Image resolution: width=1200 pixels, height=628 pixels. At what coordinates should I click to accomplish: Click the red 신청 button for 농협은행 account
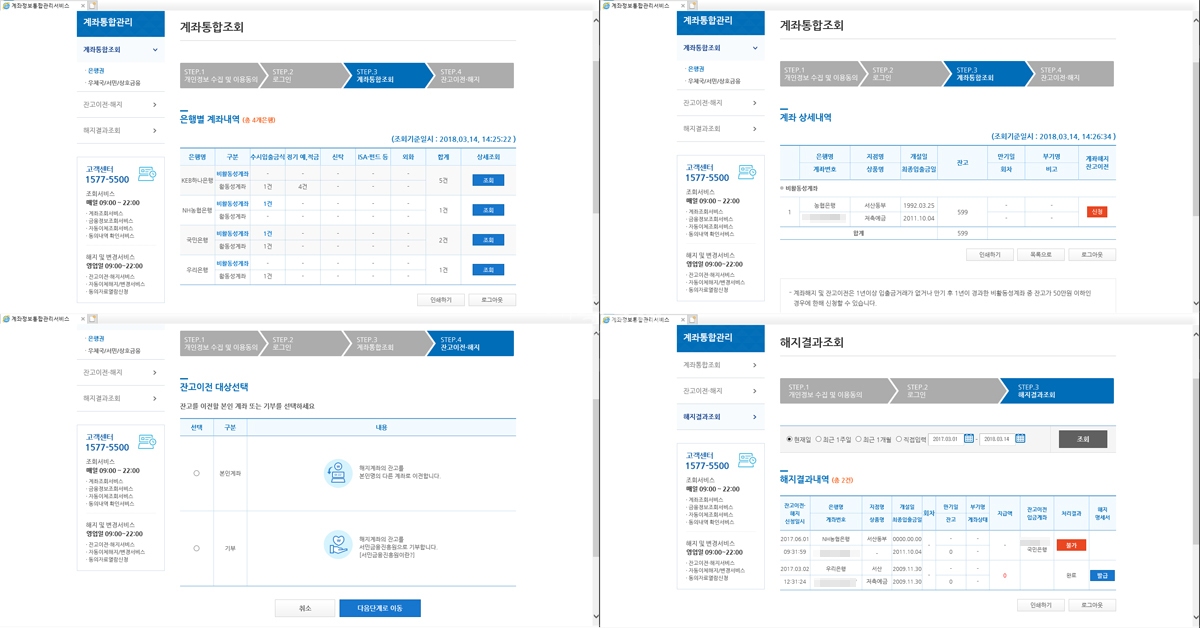[x=1096, y=212]
